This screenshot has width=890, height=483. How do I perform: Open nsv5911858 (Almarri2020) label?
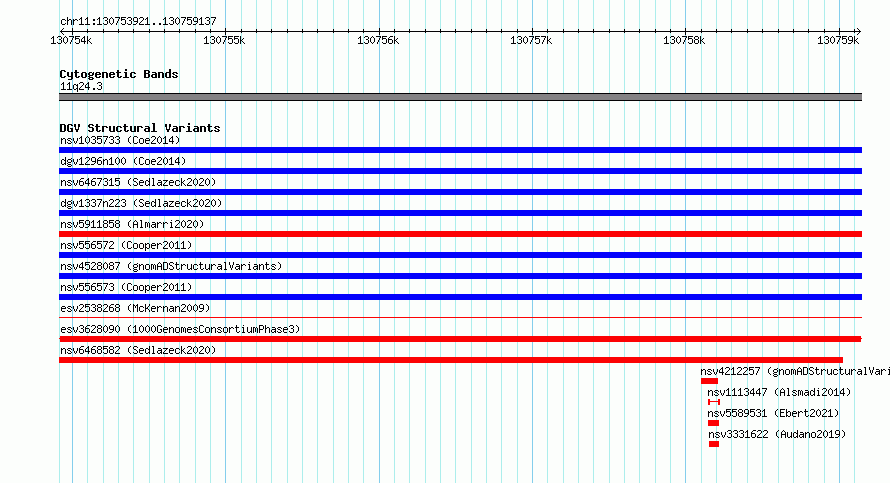point(132,224)
